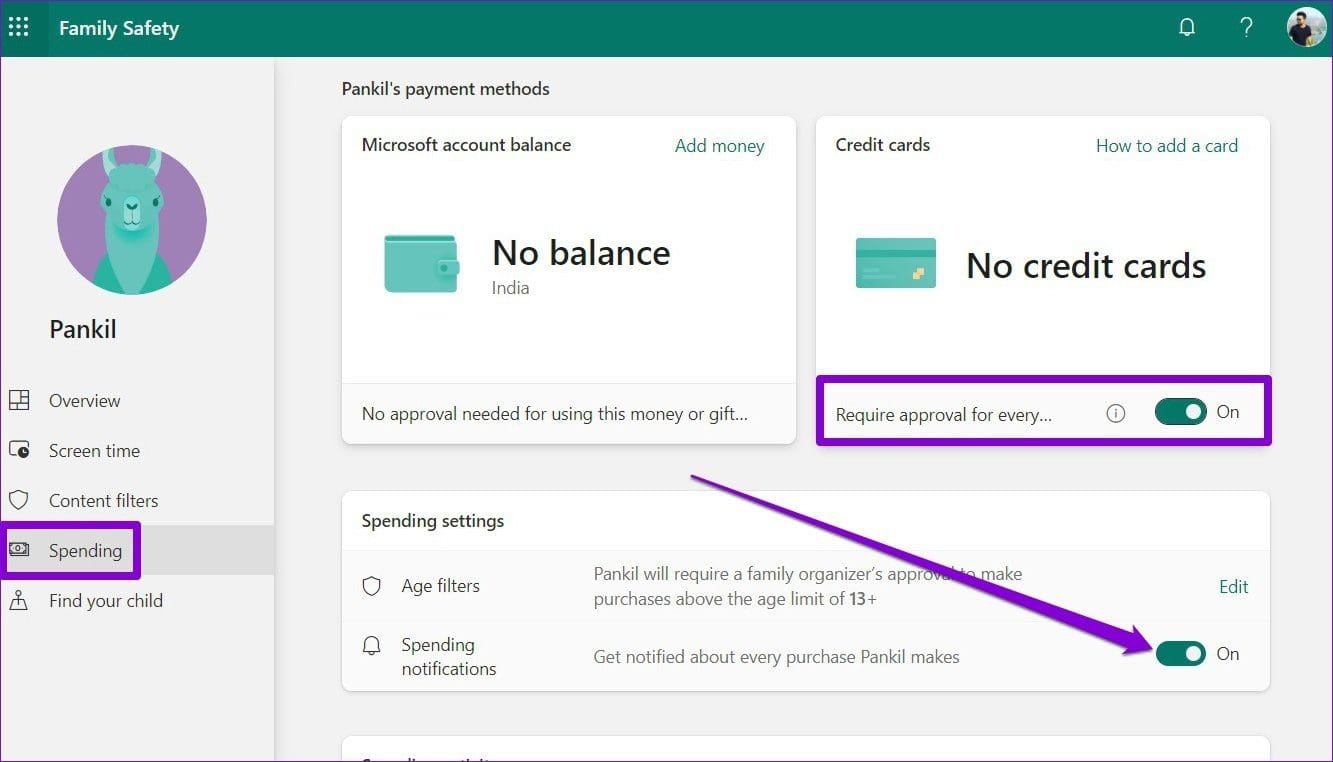Click India region label

pos(511,288)
